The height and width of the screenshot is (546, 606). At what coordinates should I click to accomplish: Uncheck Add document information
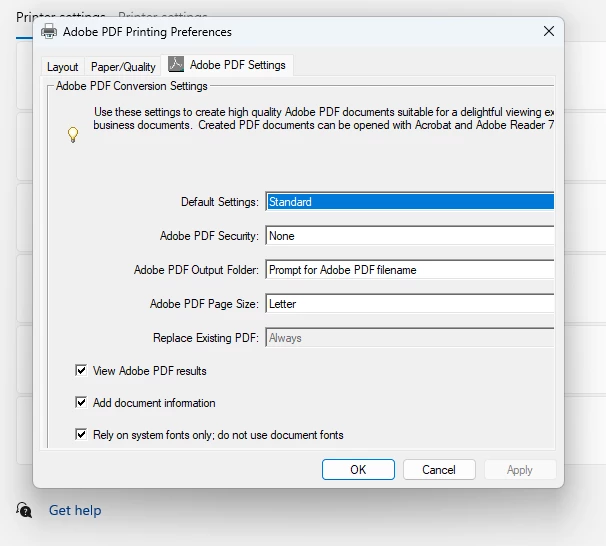pyautogui.click(x=81, y=403)
